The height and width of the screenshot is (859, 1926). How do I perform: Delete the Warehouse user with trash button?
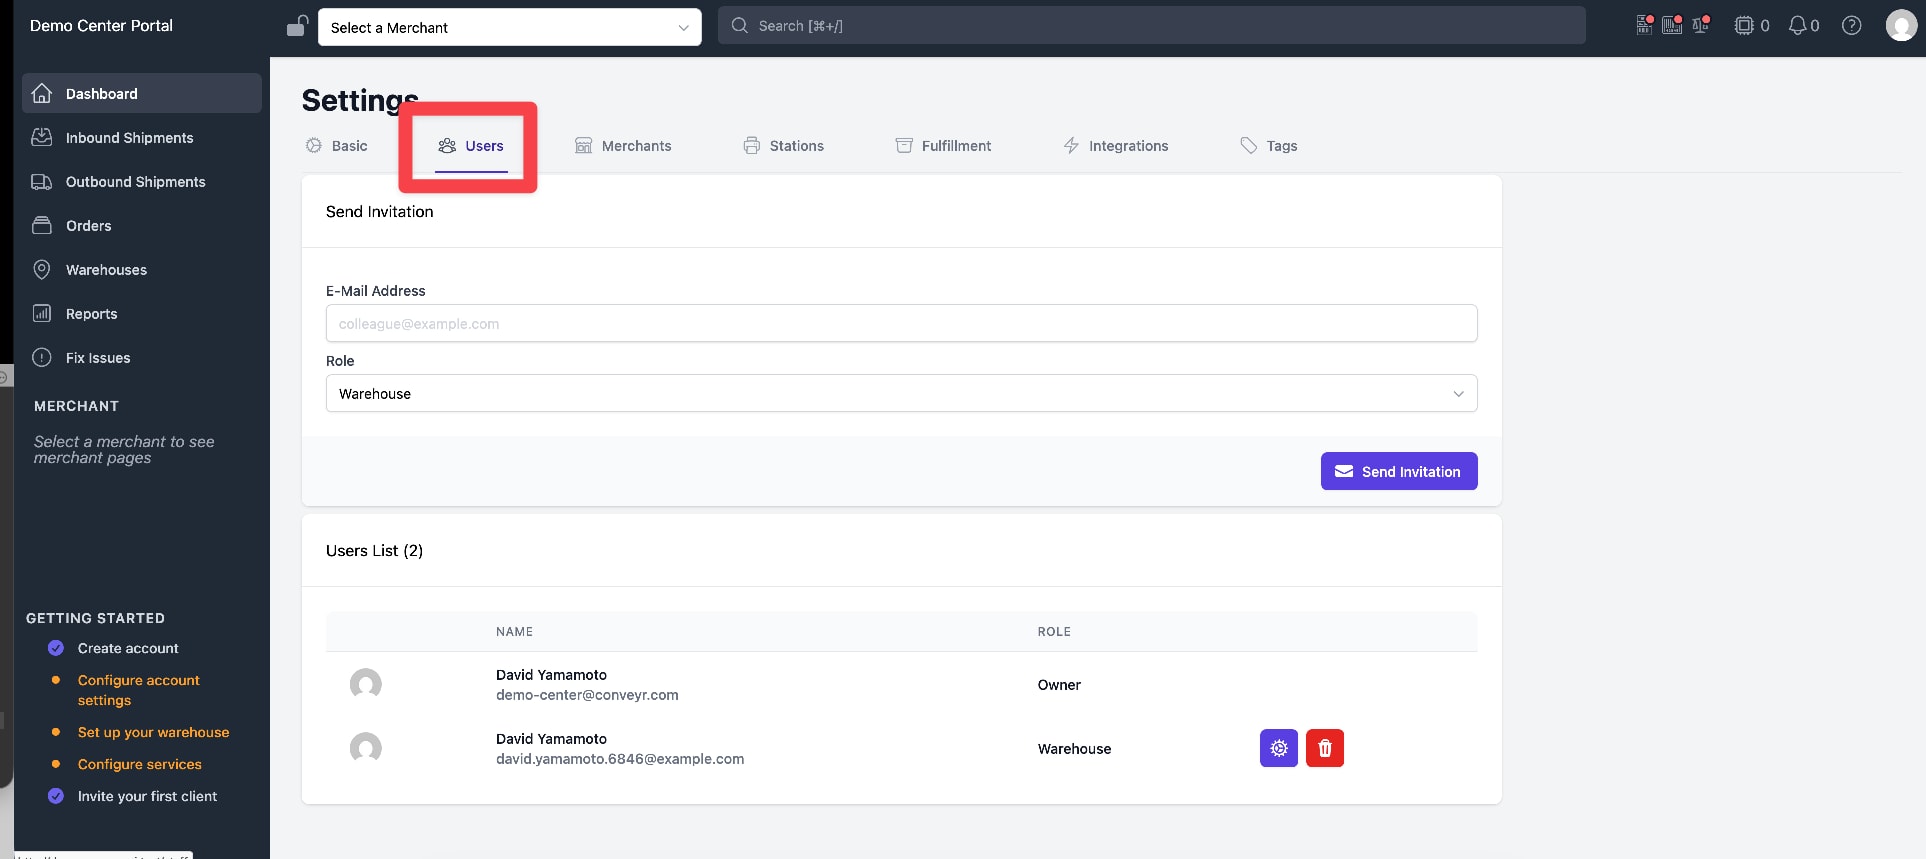(x=1325, y=748)
